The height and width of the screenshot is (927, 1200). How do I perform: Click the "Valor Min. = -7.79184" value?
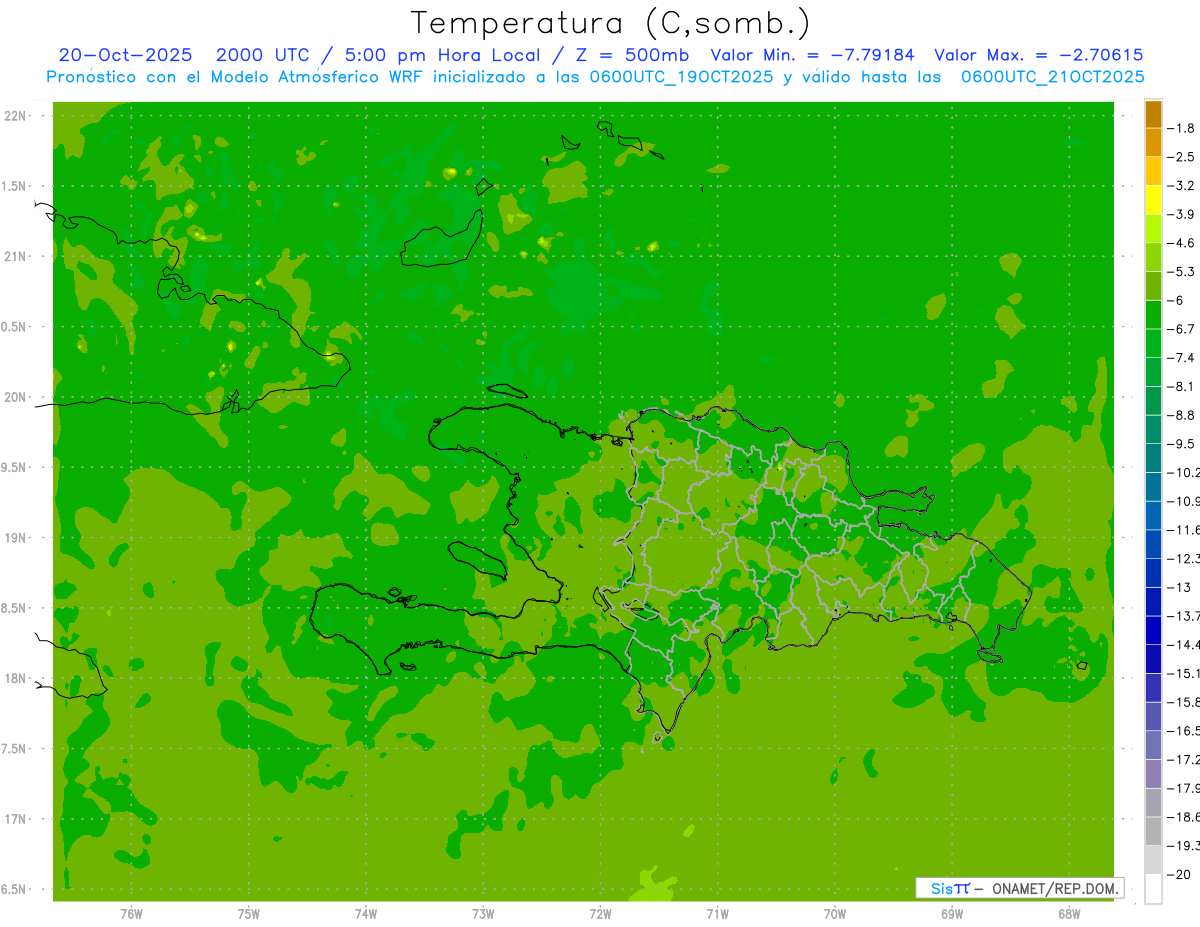point(813,55)
